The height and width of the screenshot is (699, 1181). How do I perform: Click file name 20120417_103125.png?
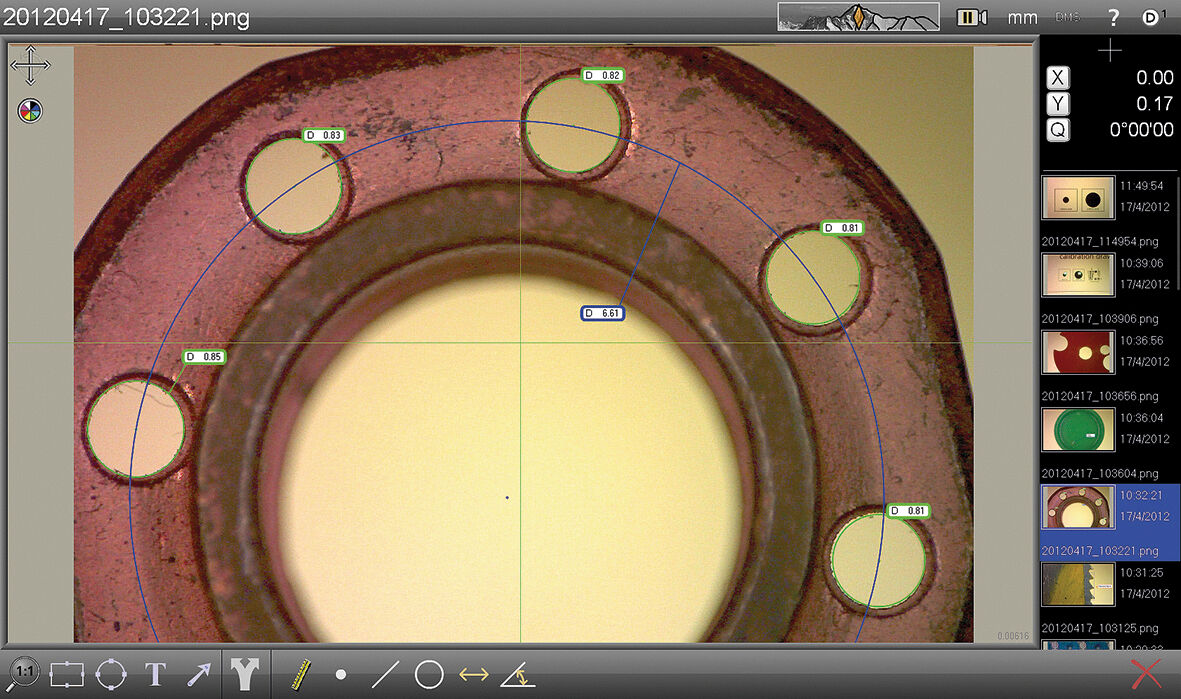1100,628
